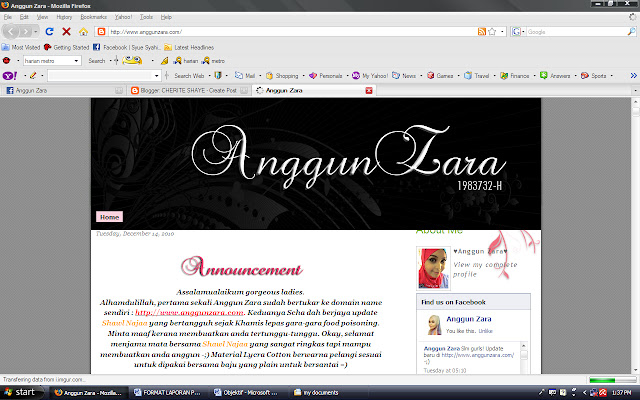The image size is (640, 400).
Task: Open the History menu
Action: click(x=64, y=17)
